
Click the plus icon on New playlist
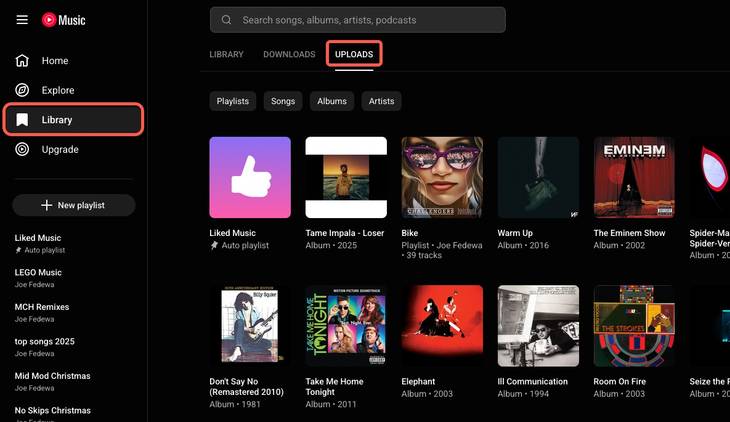(47, 205)
